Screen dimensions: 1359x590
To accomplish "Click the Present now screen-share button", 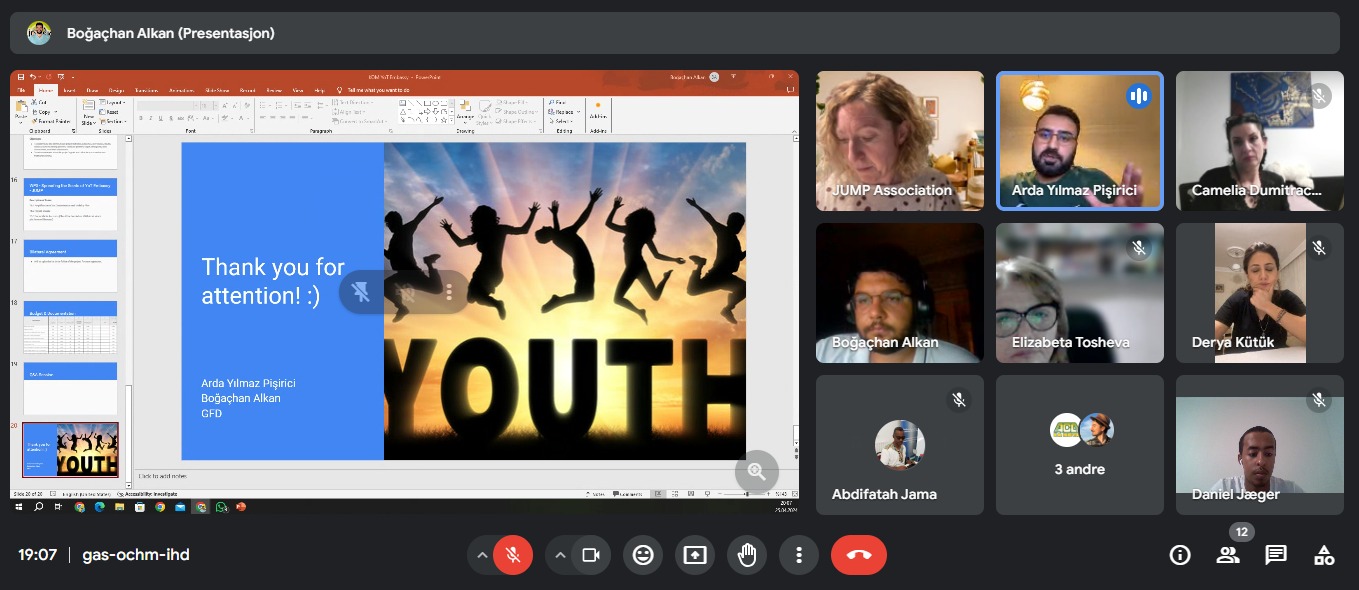I will 695,555.
